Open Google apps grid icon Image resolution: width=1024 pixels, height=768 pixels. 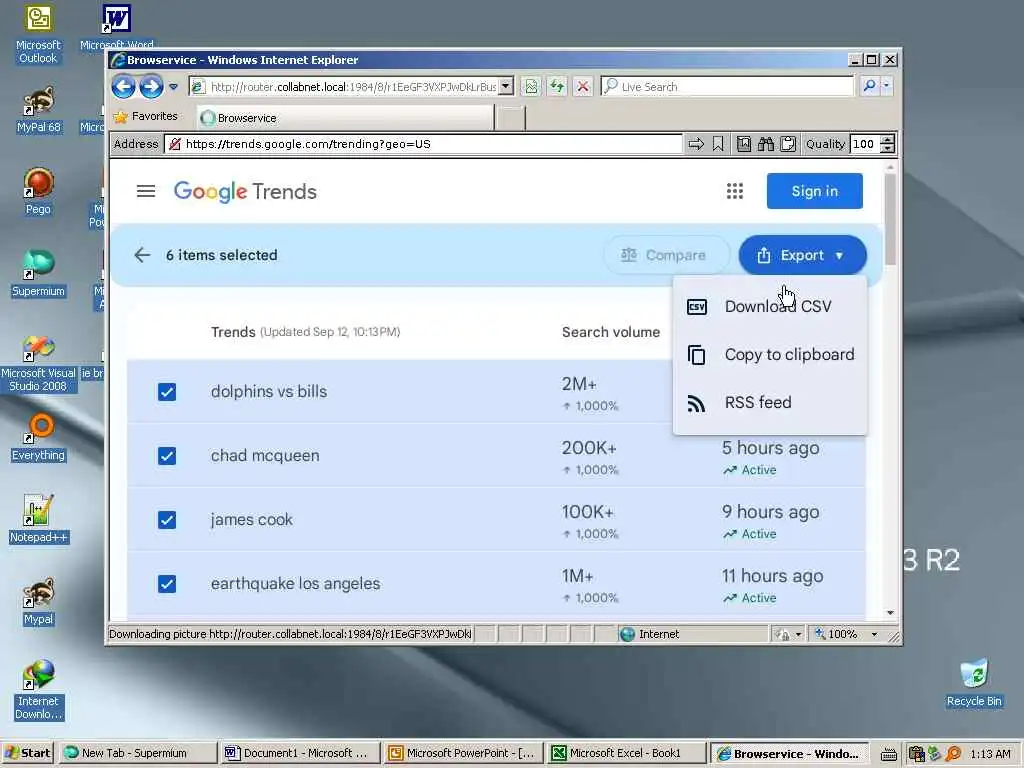tap(735, 191)
